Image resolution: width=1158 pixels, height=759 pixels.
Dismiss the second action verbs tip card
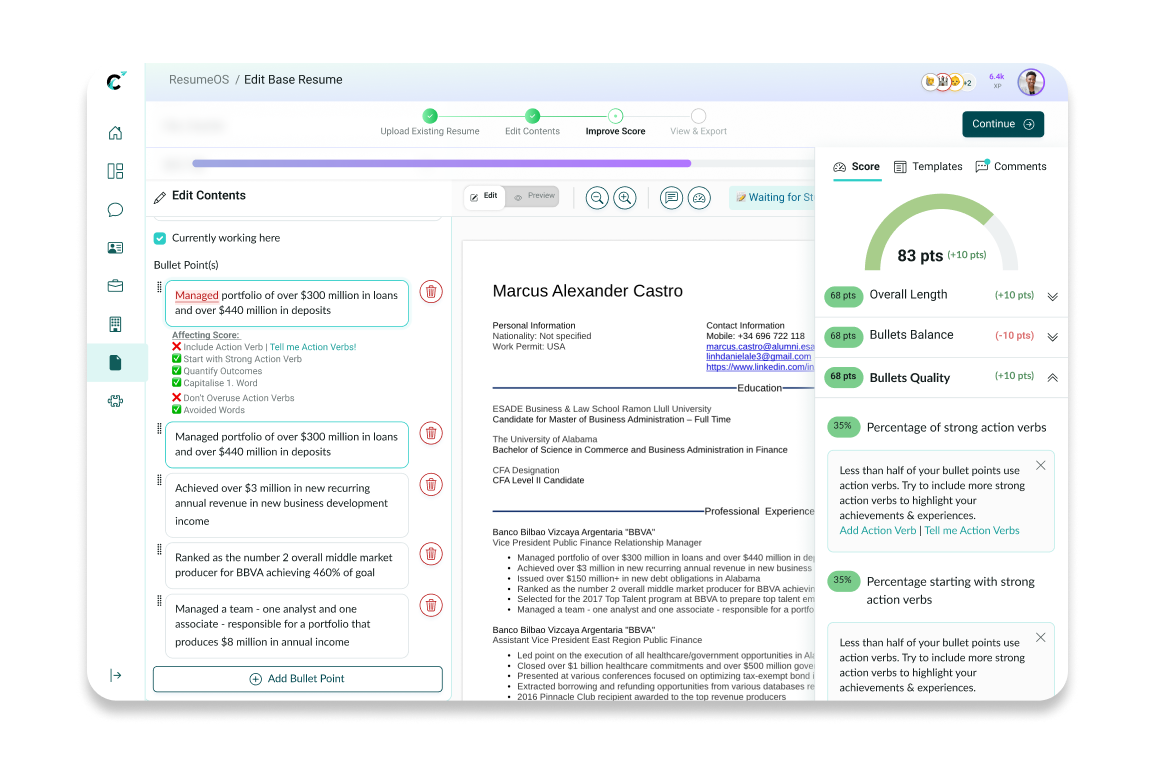point(1041,638)
